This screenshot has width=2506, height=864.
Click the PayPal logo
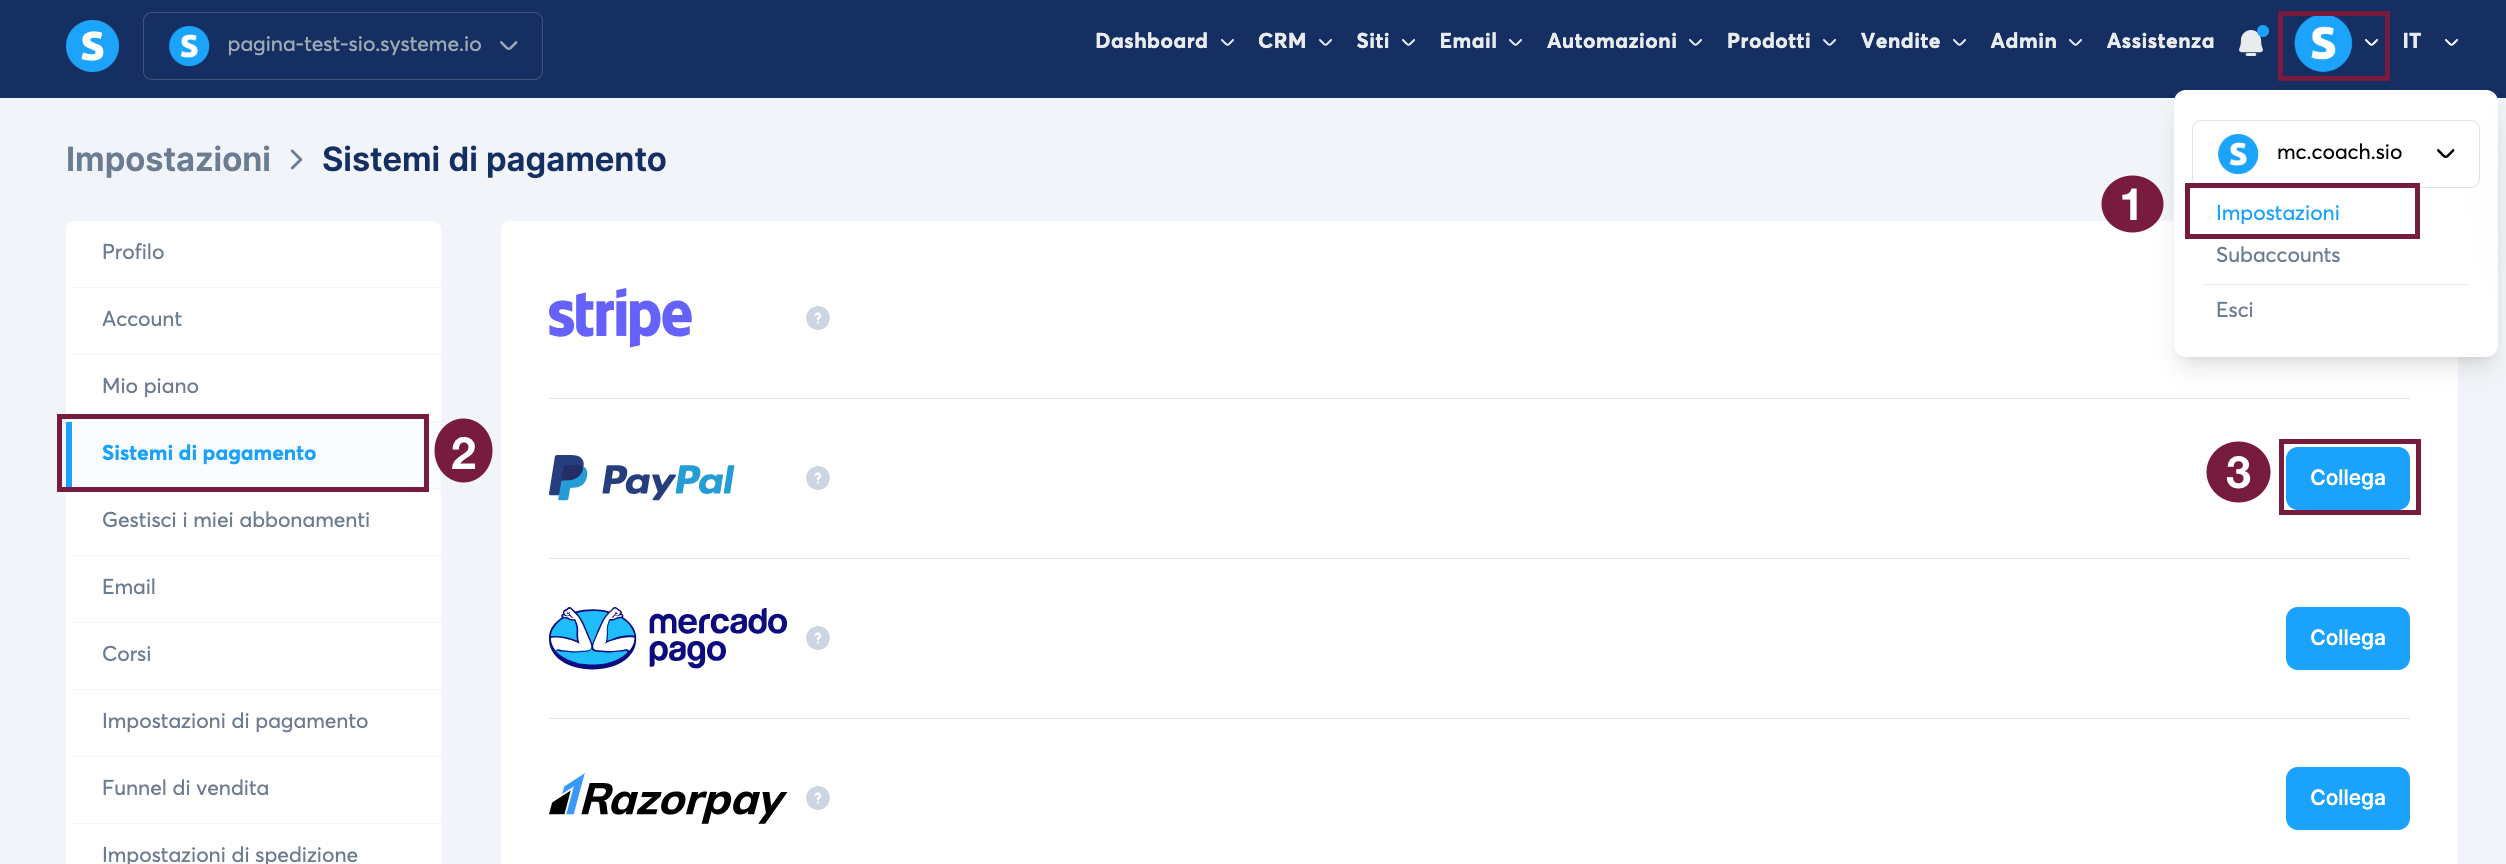(x=641, y=478)
